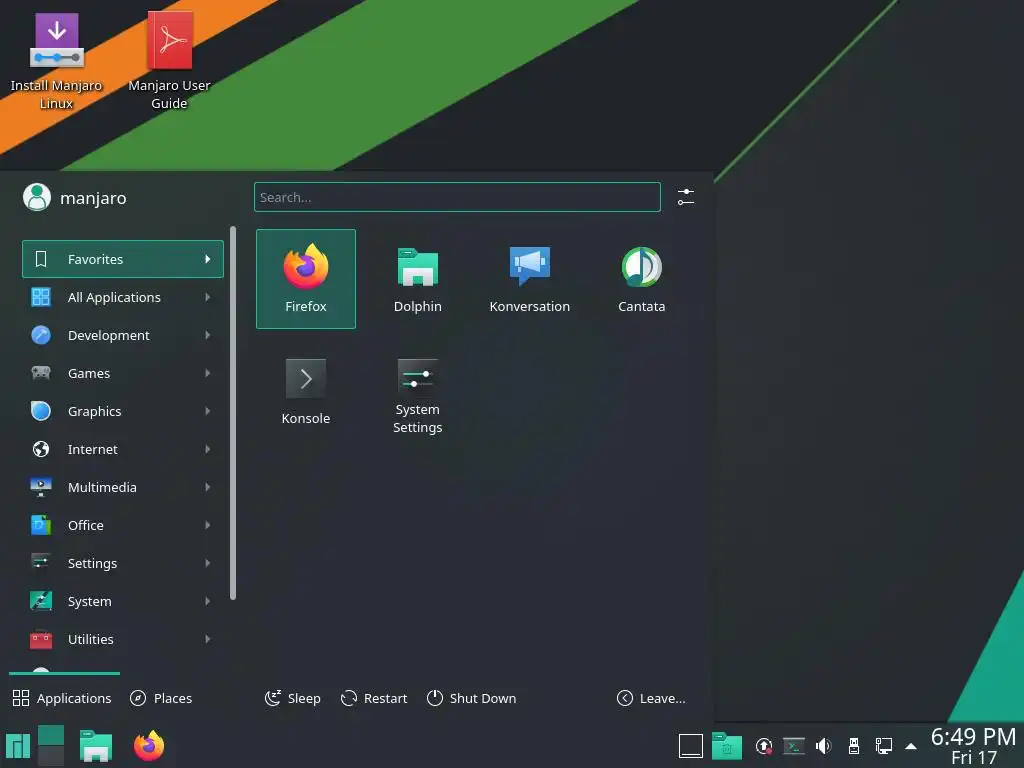Show hidden tray icons arrow
Viewport: 1024px width, 768px height.
tap(911, 746)
